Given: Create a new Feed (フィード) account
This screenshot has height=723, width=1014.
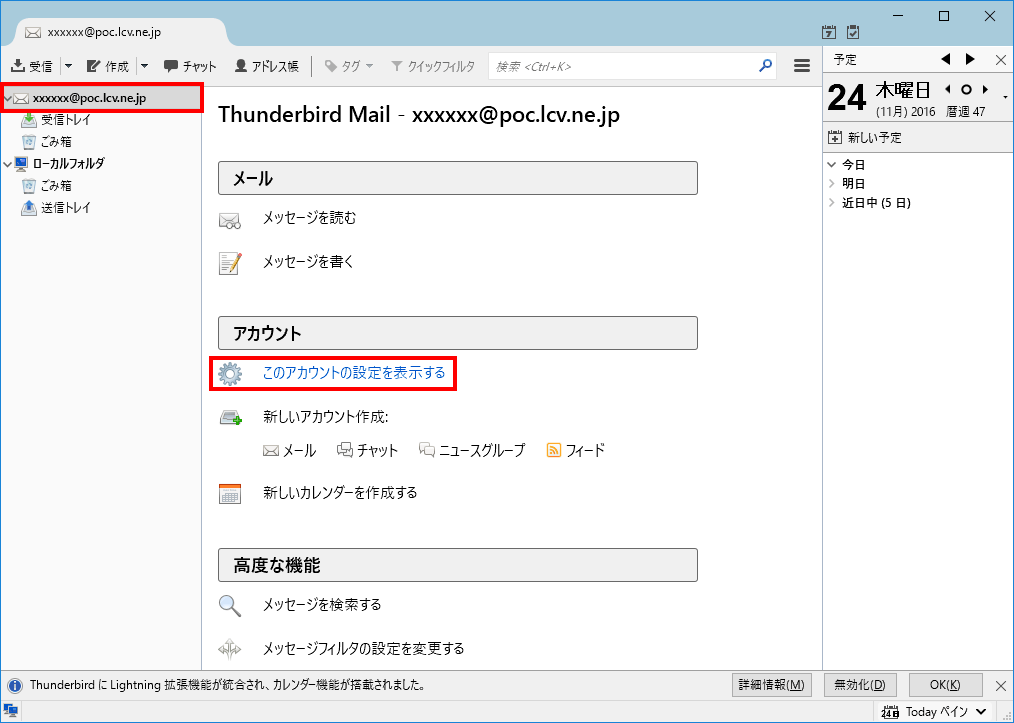Looking at the screenshot, I should (576, 451).
